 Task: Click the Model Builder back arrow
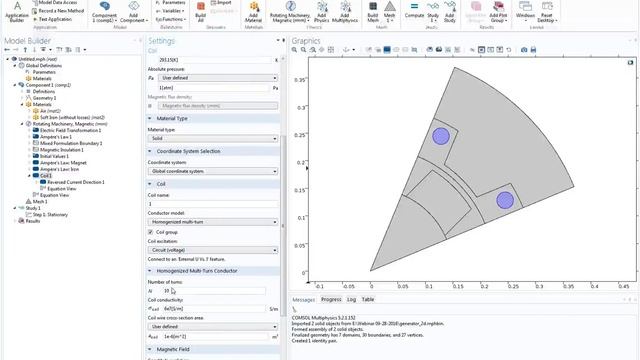pos(7,50)
